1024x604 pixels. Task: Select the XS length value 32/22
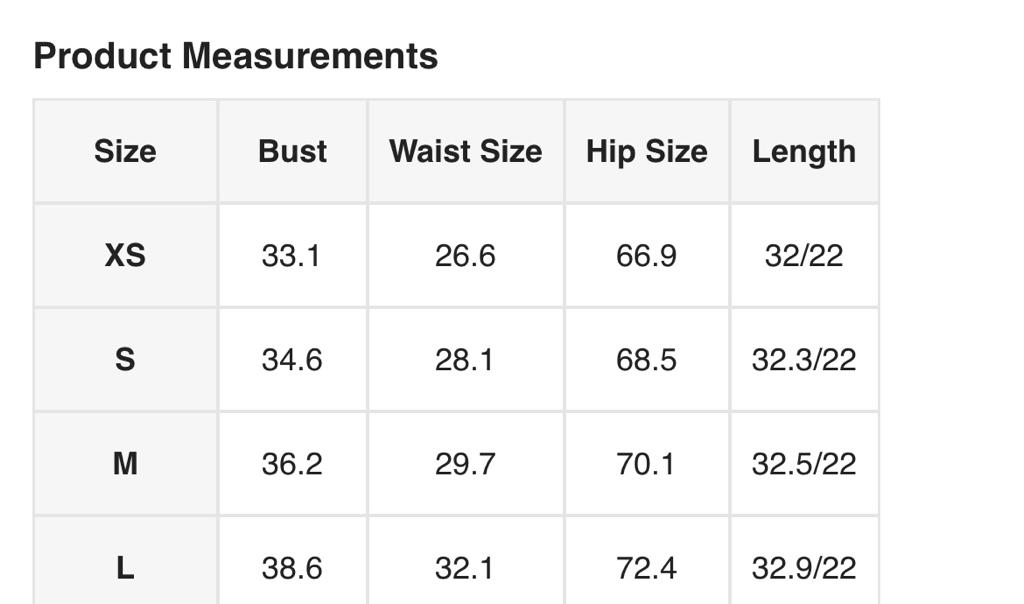coord(804,256)
